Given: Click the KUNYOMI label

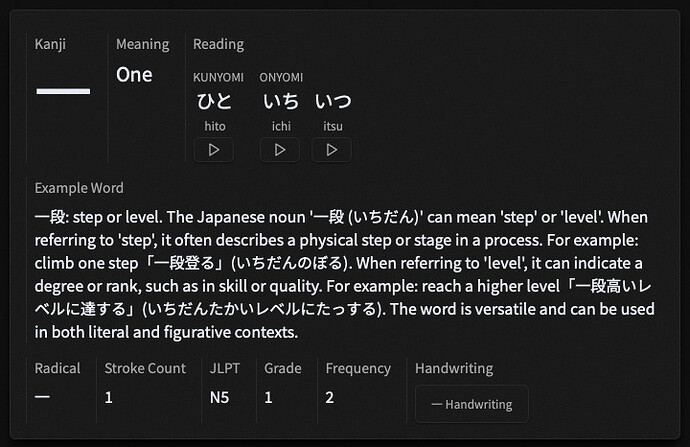Looking at the screenshot, I should click(x=218, y=77).
